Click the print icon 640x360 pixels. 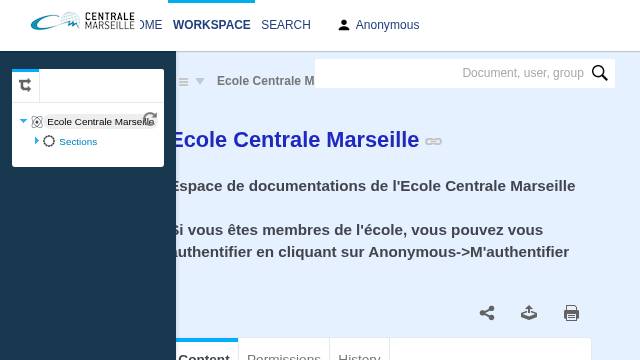[x=571, y=313]
